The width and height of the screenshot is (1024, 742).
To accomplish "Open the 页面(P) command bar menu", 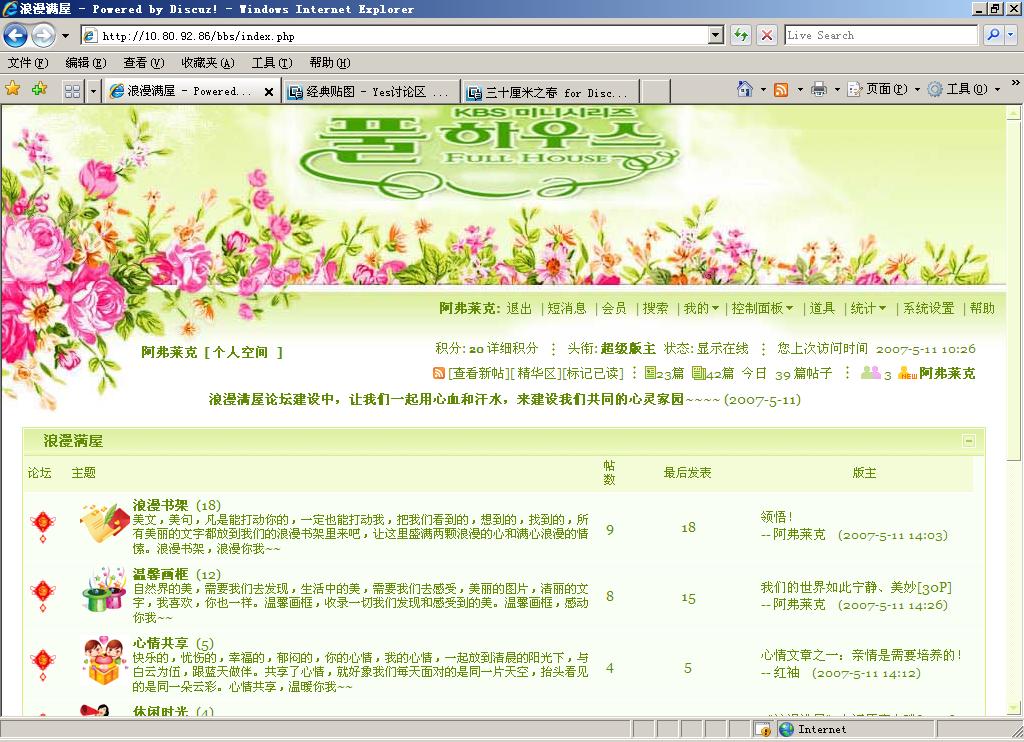I will click(x=883, y=89).
